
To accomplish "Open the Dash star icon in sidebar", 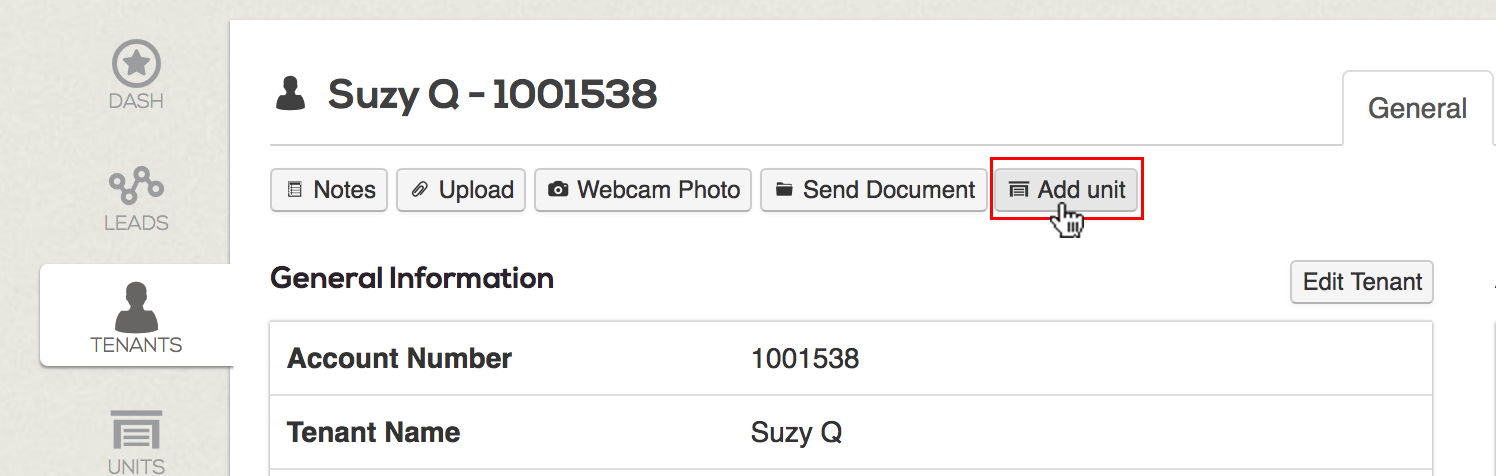I will (136, 64).
